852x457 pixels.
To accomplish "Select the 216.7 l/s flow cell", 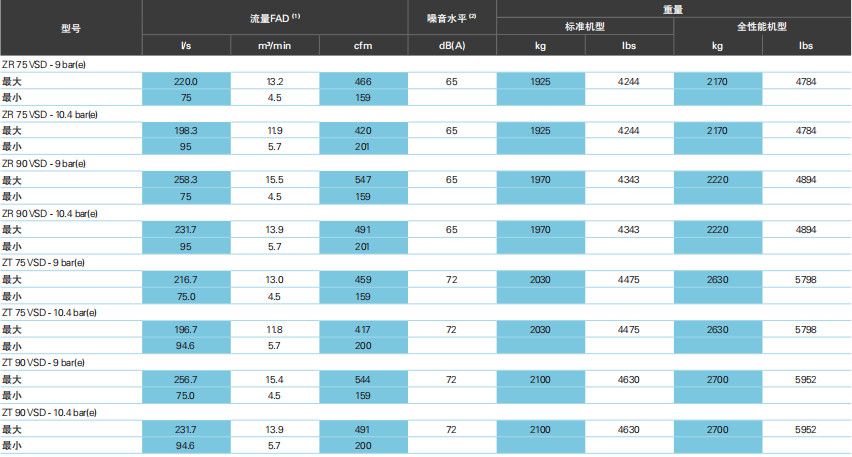I will pyautogui.click(x=186, y=279).
